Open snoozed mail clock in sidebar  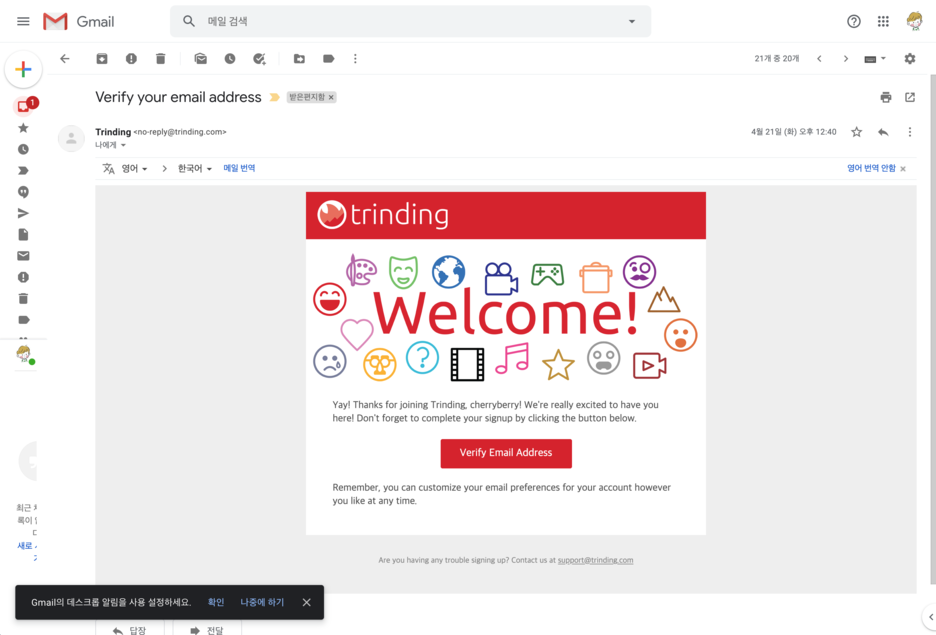23,149
